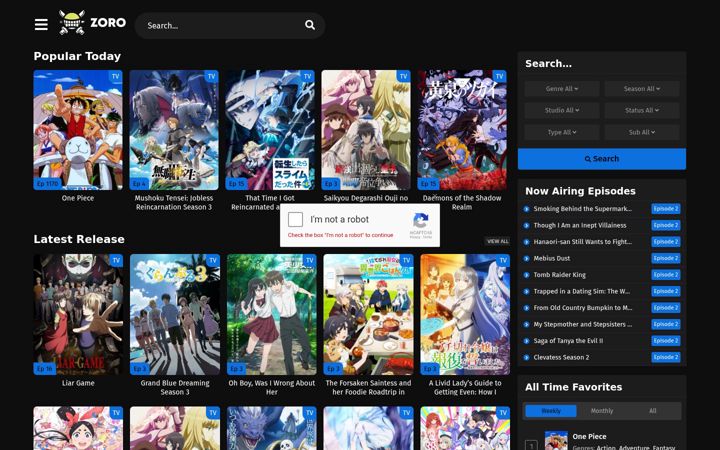Click the blue Search button
The height and width of the screenshot is (450, 720).
pyautogui.click(x=602, y=159)
